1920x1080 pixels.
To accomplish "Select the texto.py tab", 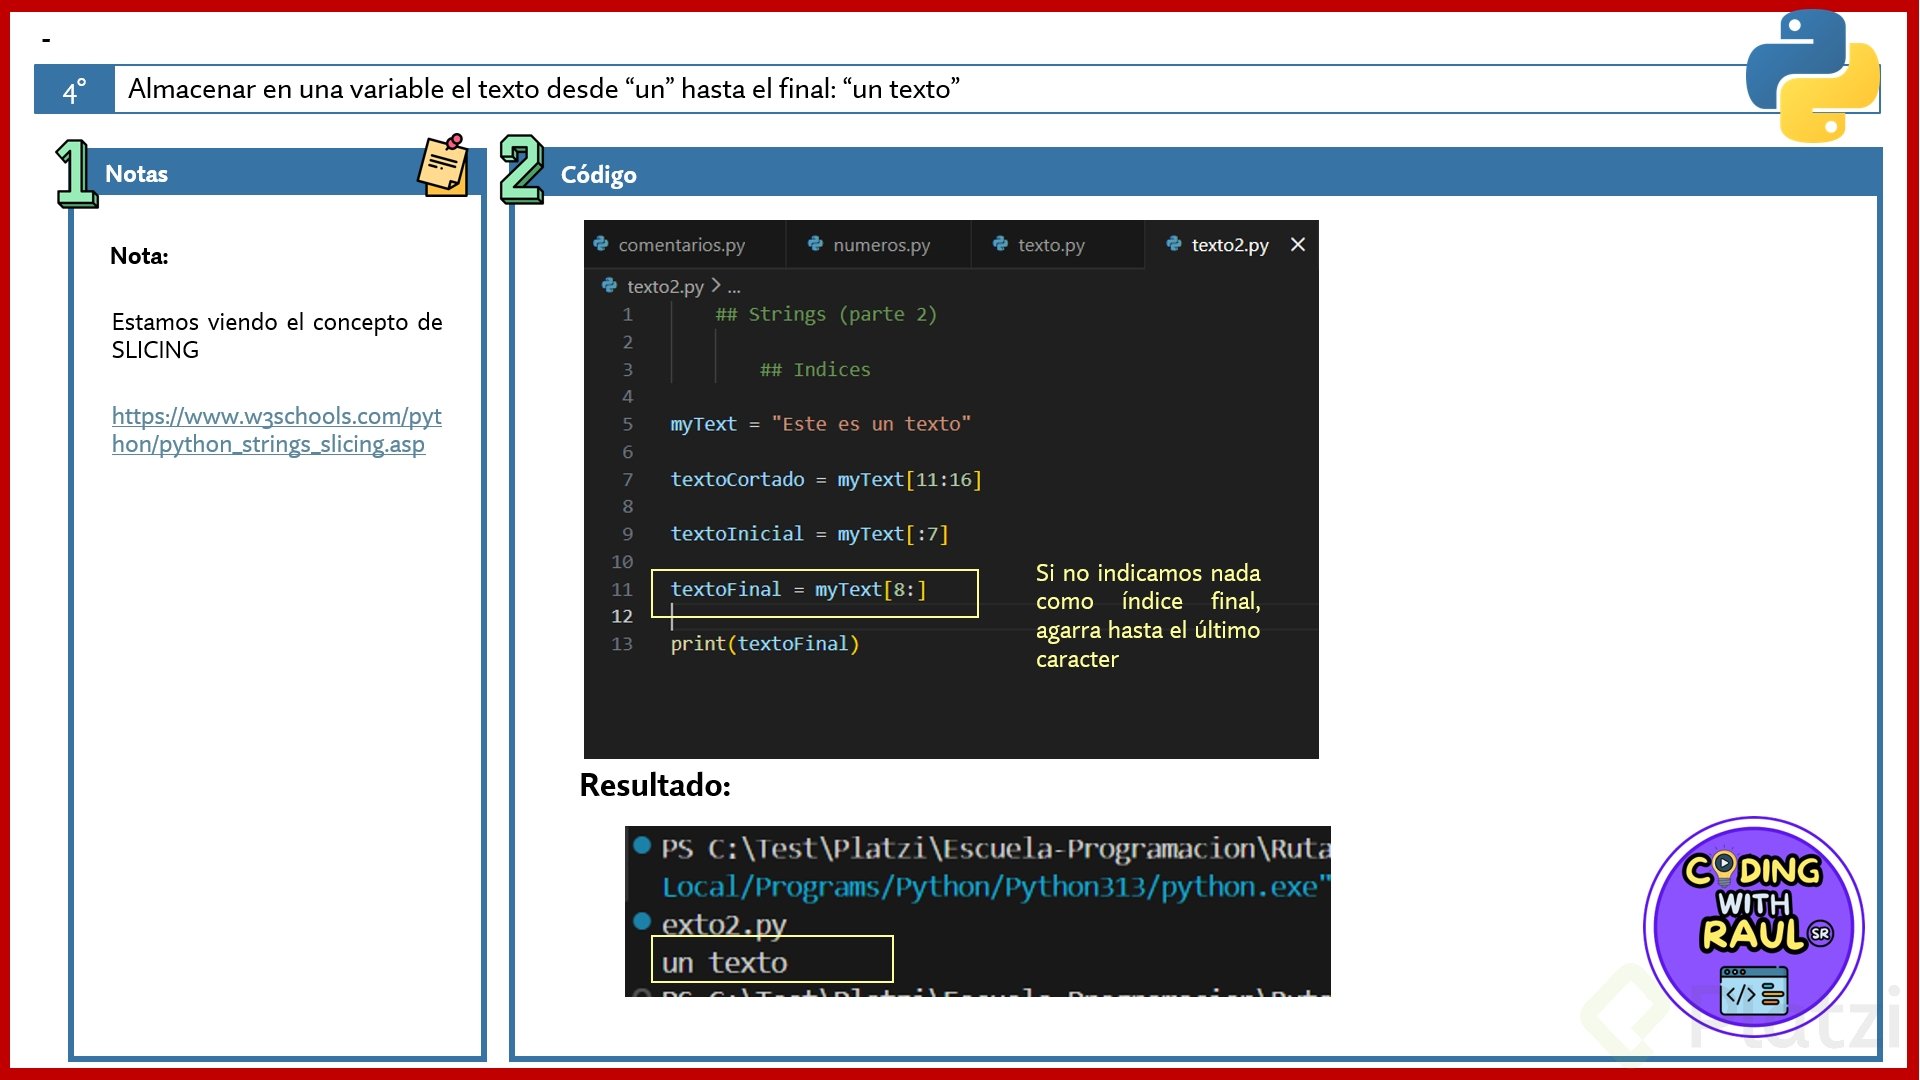I will 1050,245.
